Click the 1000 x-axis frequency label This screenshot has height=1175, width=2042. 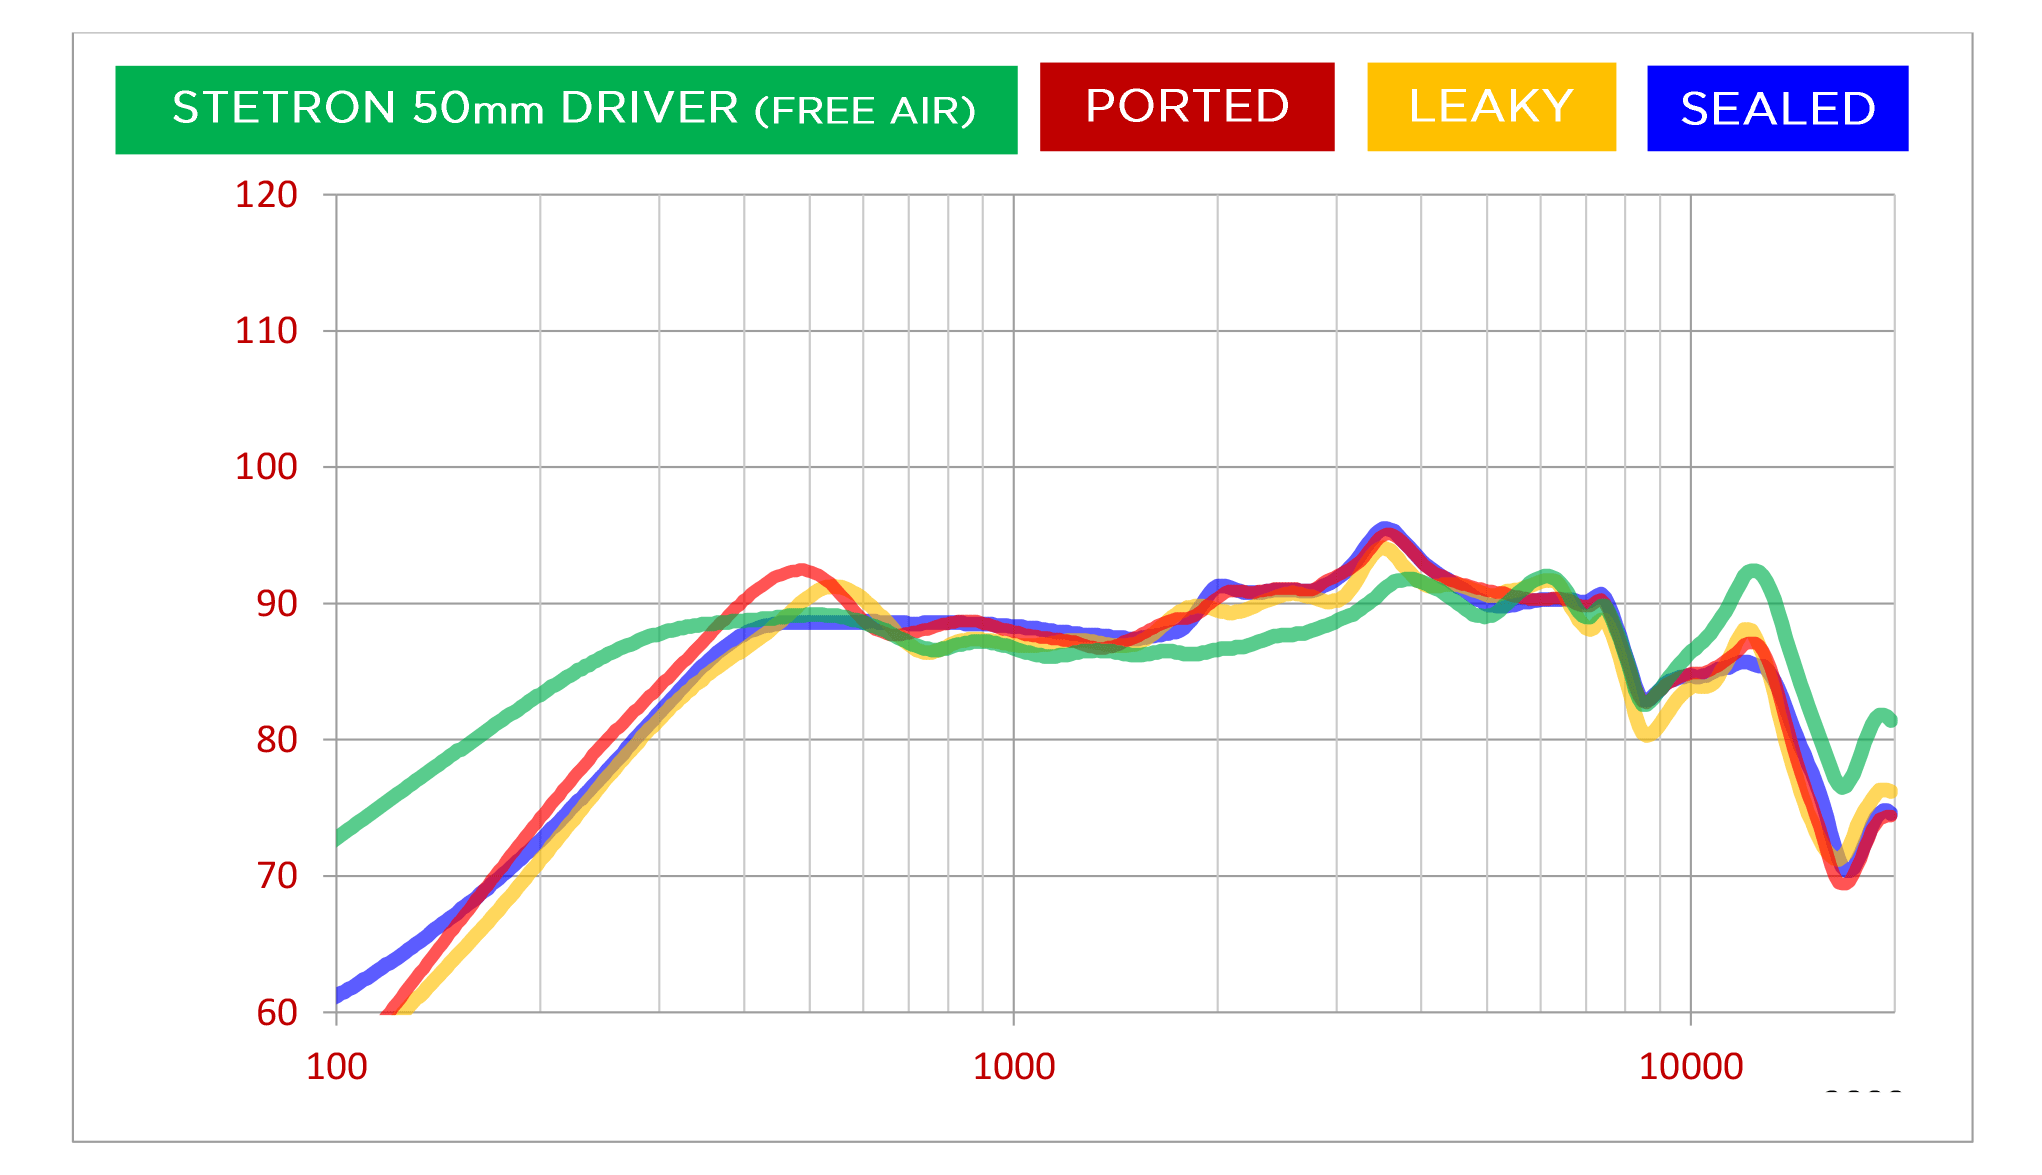[x=1014, y=1067]
